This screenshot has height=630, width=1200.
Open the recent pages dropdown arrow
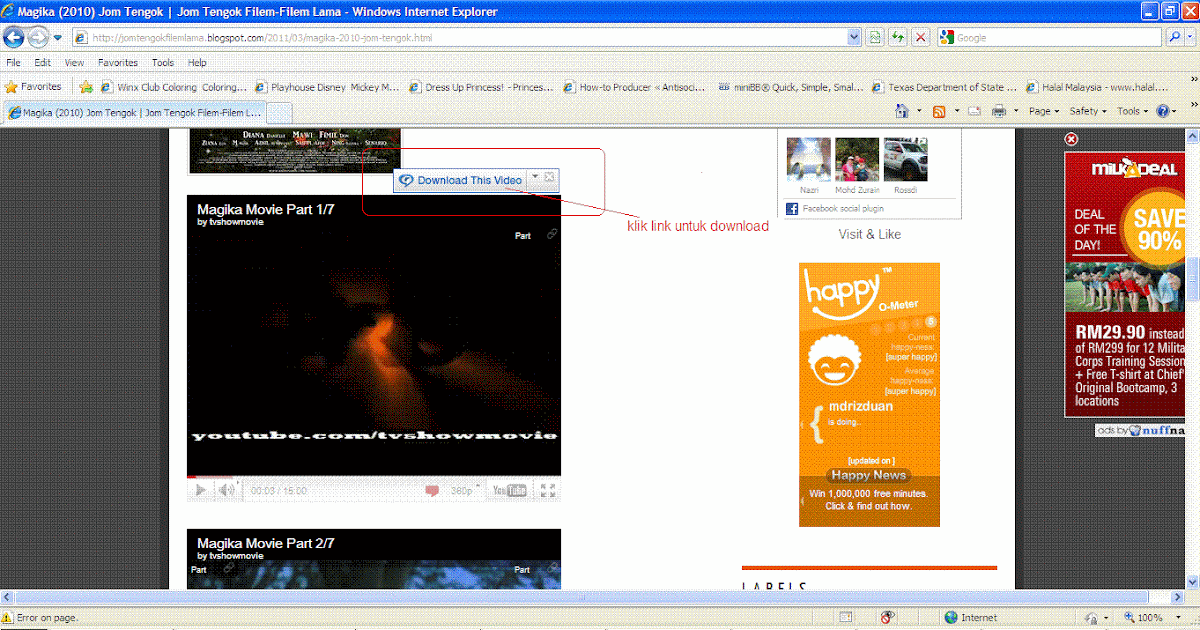[x=58, y=38]
